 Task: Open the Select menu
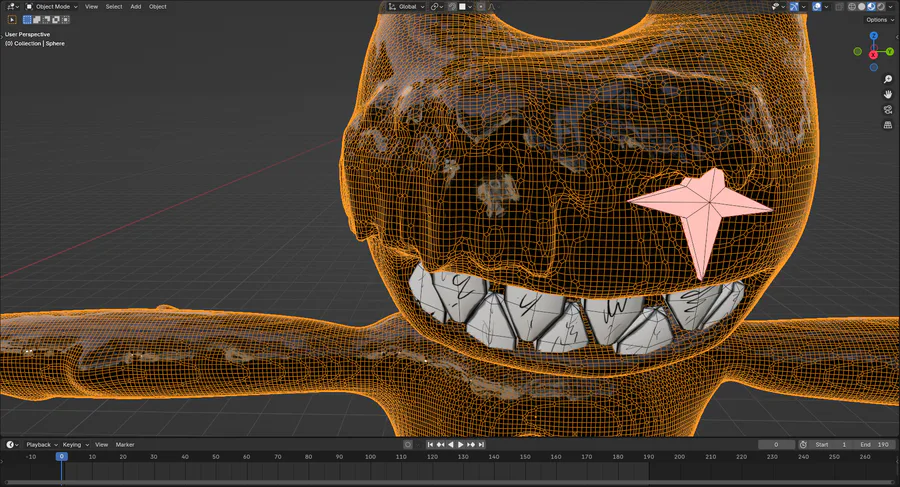tap(114, 6)
